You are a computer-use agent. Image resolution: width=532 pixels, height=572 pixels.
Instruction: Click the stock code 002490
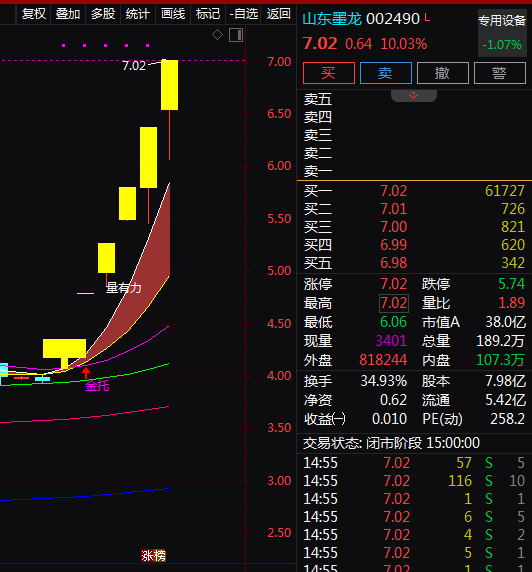[393, 19]
